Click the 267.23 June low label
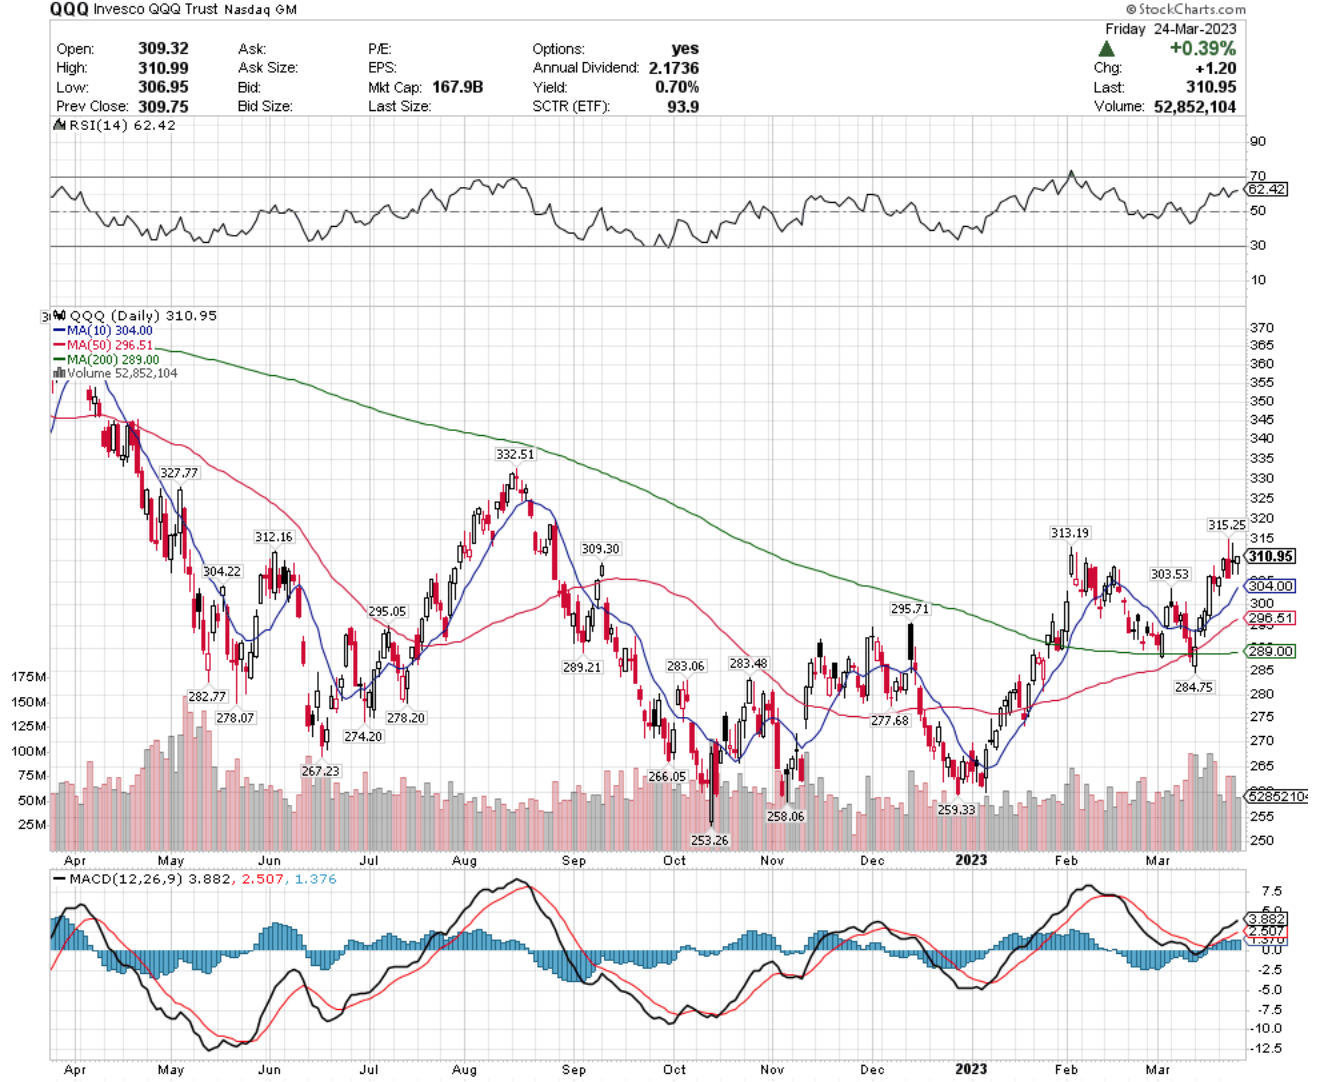 (x=321, y=771)
